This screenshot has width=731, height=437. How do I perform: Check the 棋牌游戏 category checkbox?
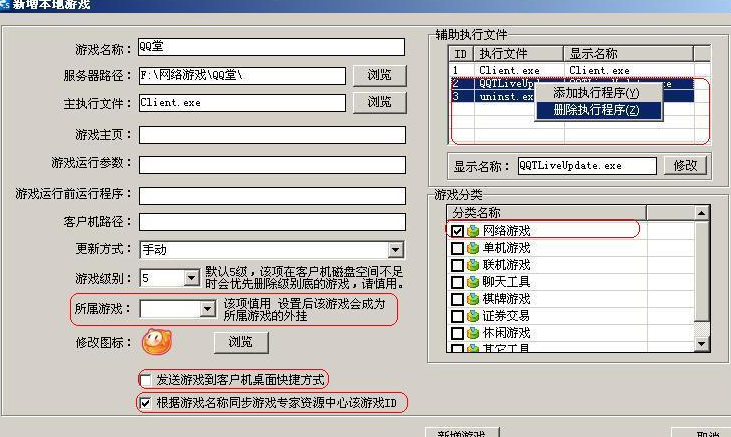[x=457, y=299]
